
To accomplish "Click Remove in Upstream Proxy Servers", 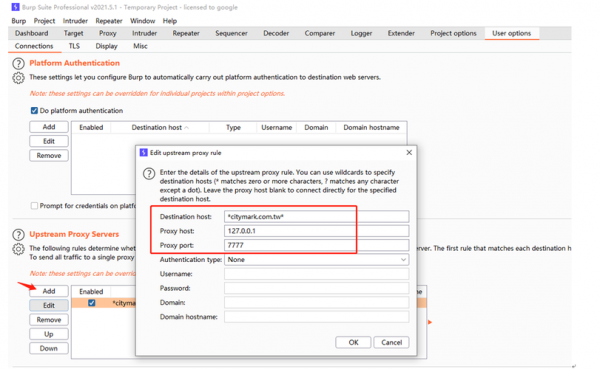I will (49, 320).
